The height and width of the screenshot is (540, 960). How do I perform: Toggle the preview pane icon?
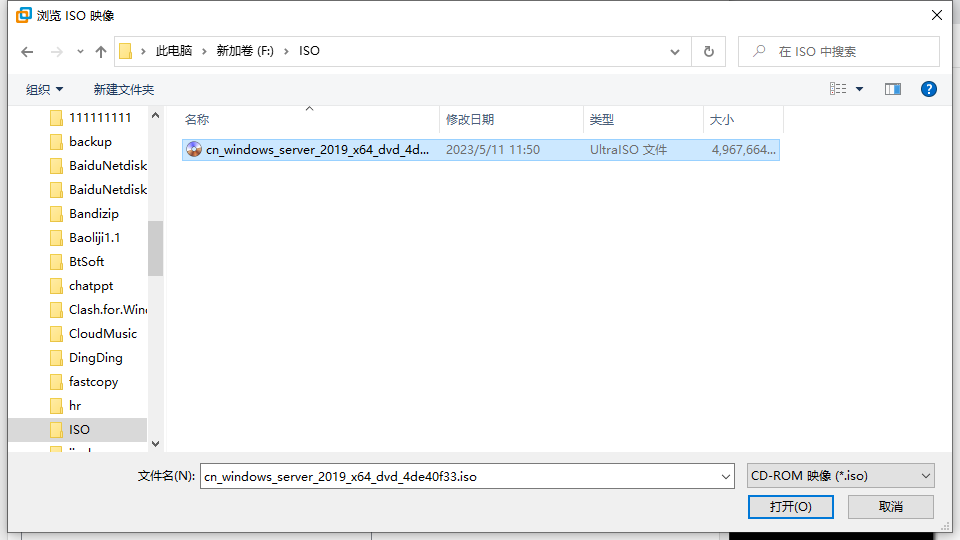click(893, 89)
